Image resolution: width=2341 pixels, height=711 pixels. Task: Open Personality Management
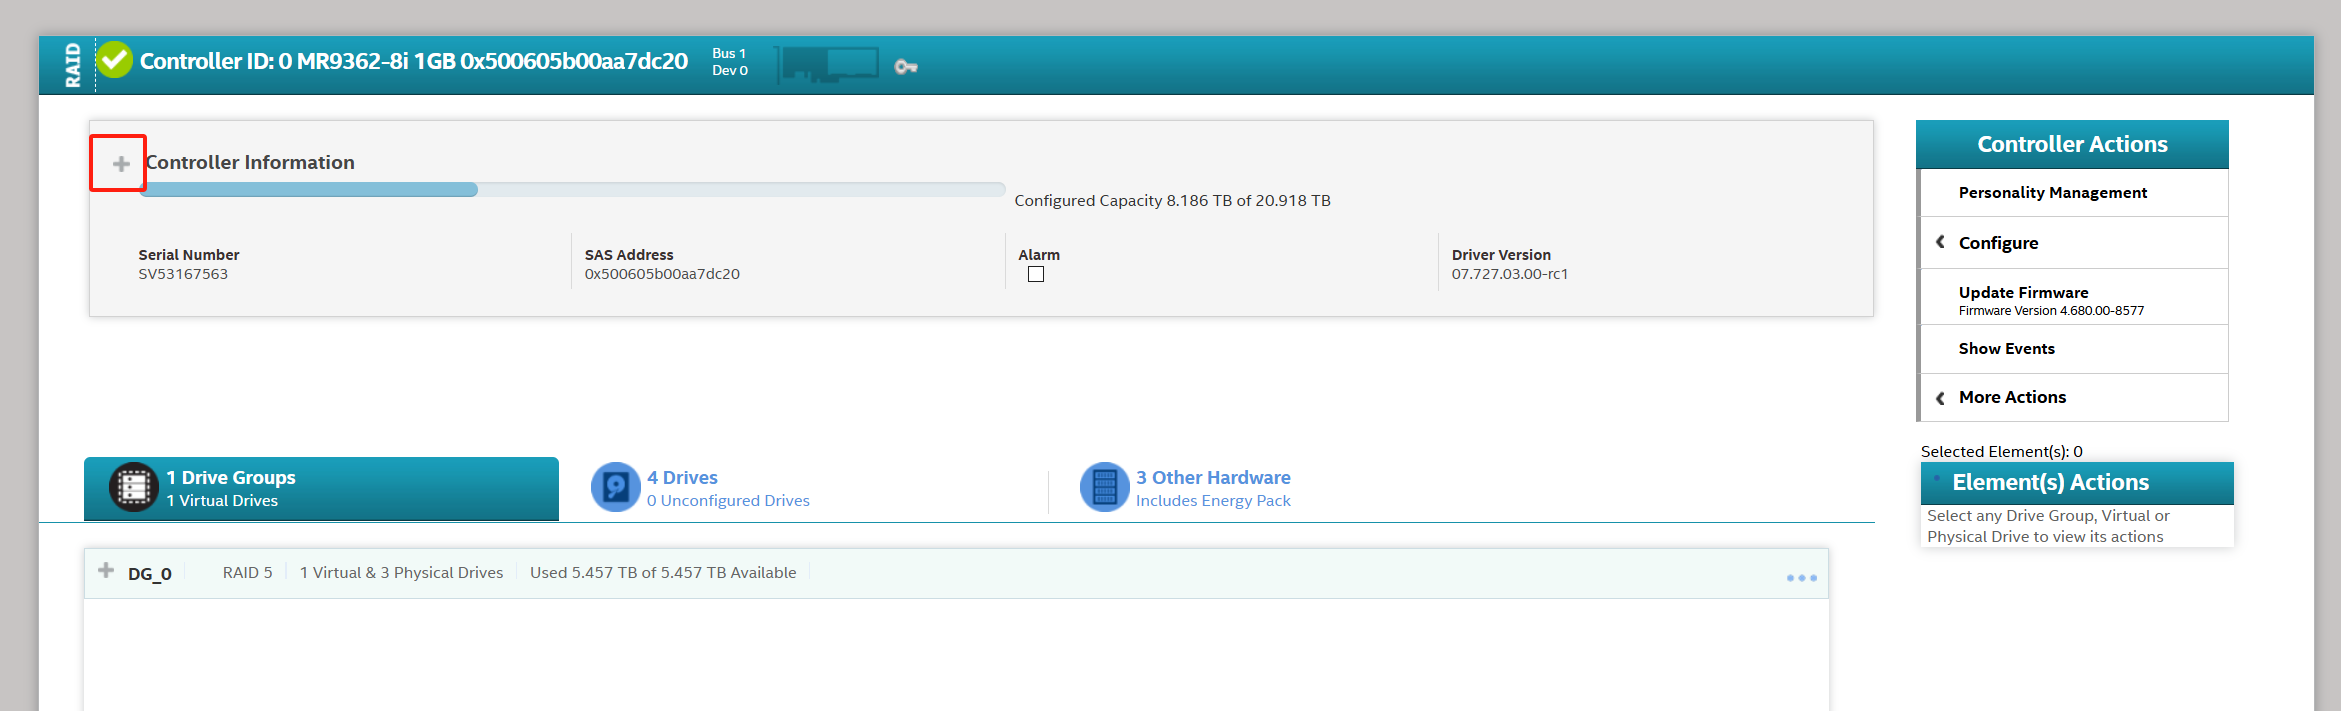point(2052,193)
